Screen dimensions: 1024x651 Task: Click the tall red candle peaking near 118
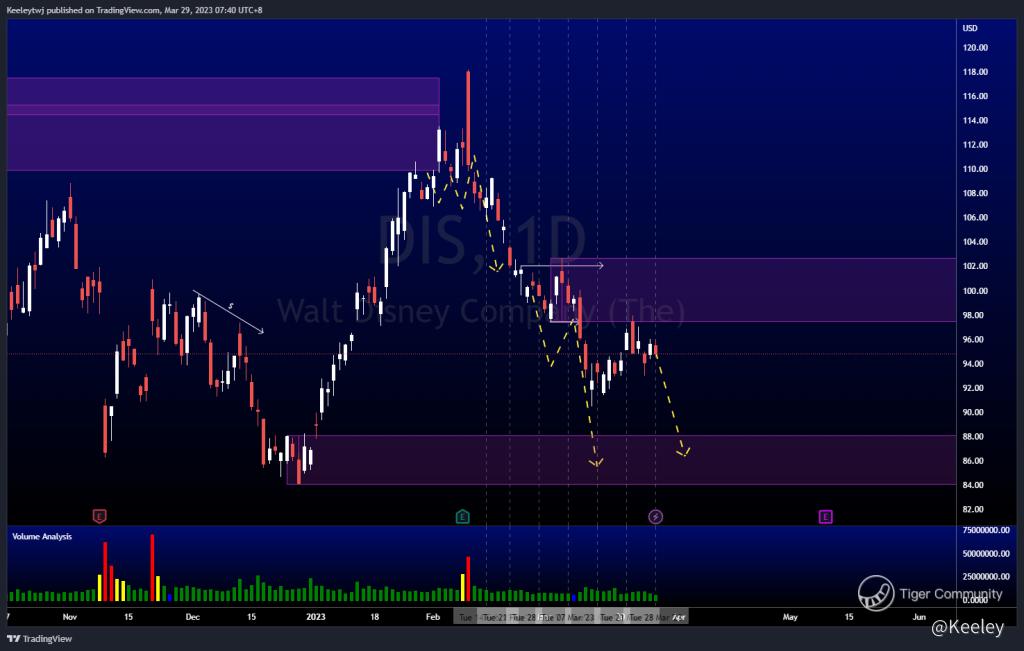(x=468, y=118)
